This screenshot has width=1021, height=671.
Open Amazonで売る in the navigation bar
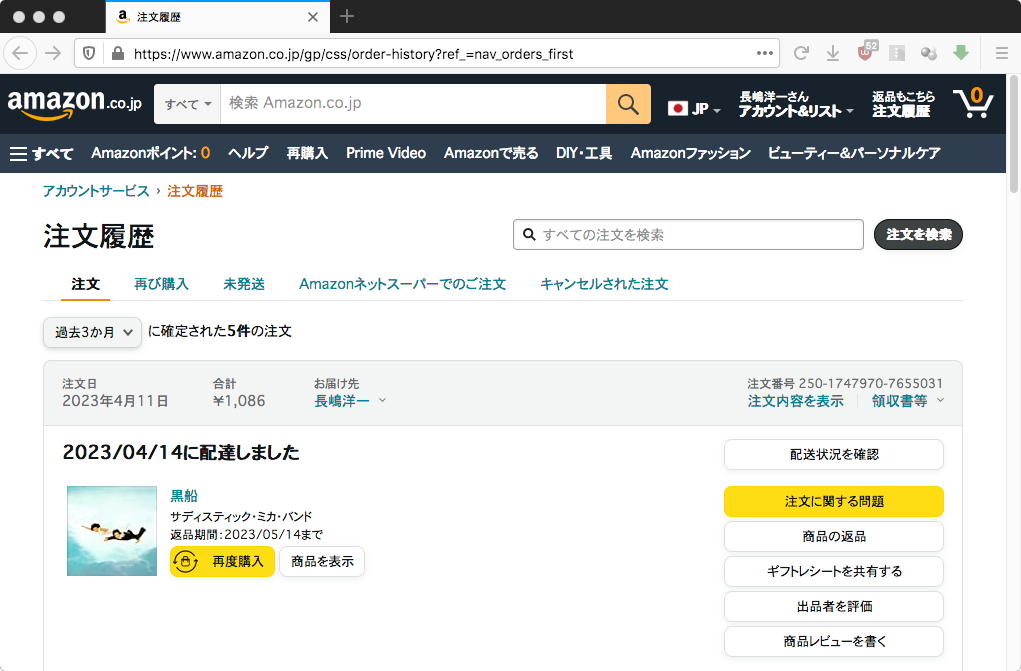tap(491, 153)
